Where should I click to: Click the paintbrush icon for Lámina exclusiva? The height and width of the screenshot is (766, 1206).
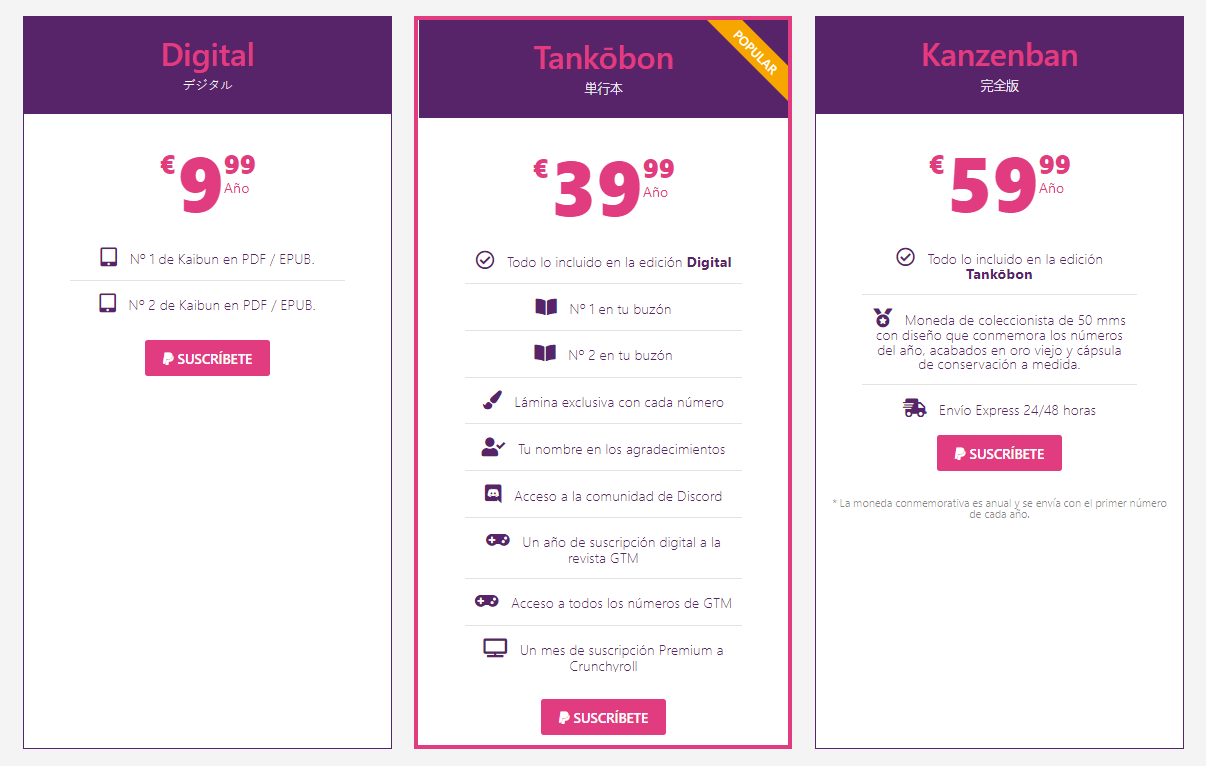click(491, 400)
